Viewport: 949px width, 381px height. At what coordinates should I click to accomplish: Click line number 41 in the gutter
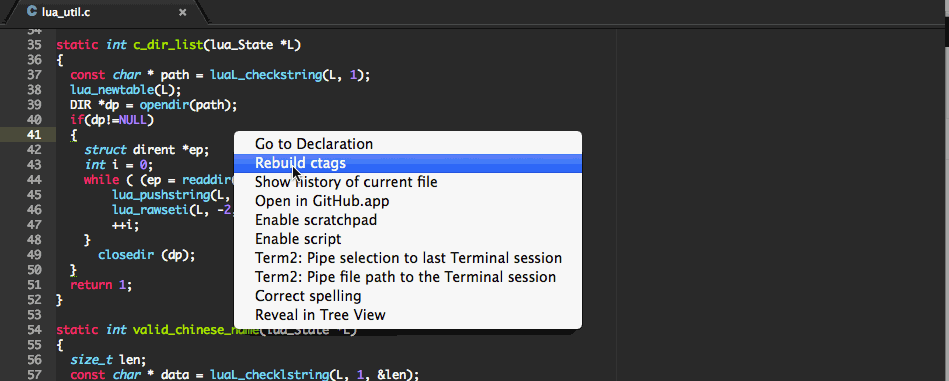pos(34,134)
